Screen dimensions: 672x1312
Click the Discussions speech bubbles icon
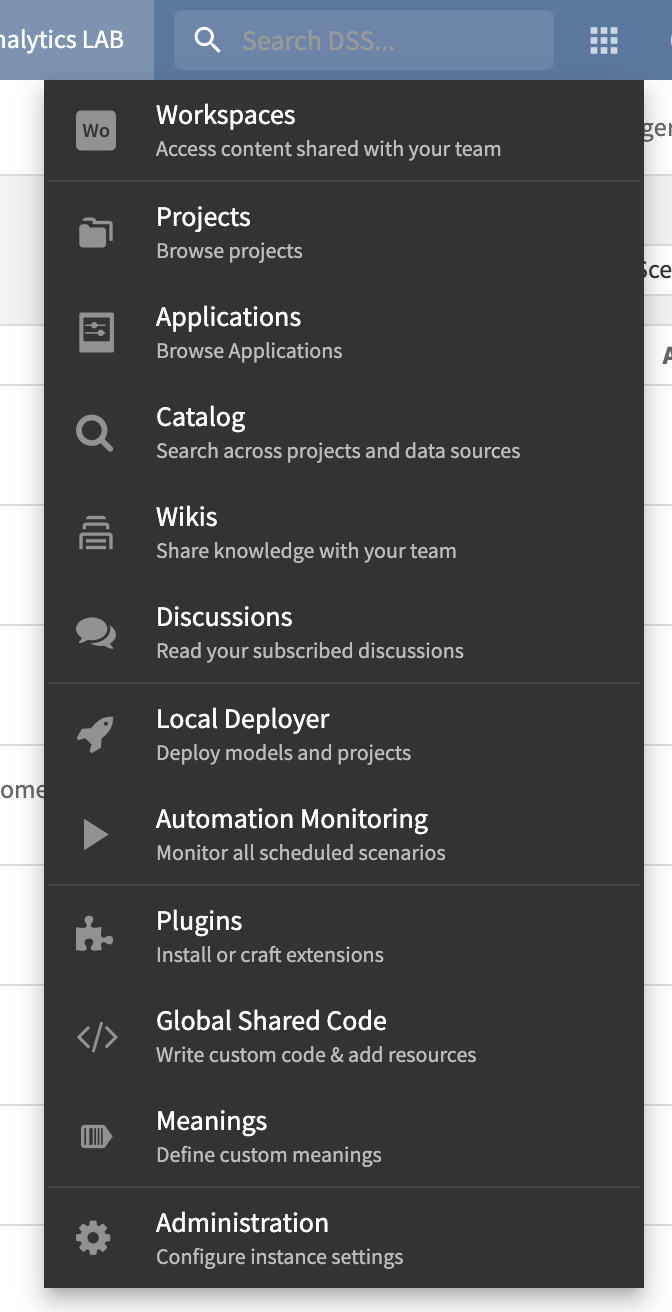pos(96,633)
